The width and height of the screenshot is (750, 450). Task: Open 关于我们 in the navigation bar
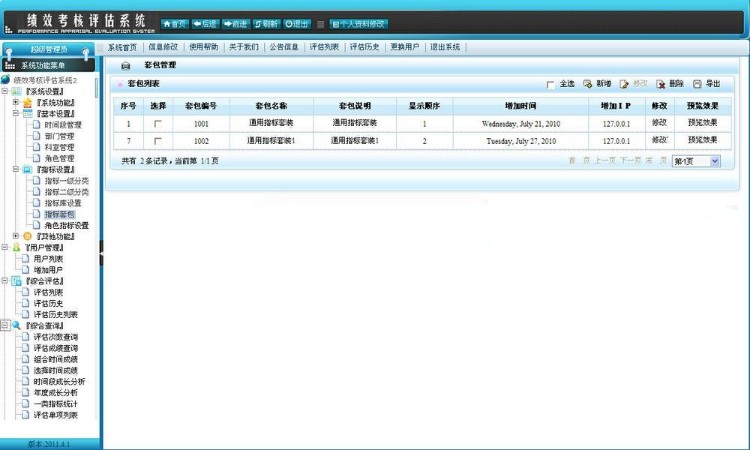pos(244,47)
